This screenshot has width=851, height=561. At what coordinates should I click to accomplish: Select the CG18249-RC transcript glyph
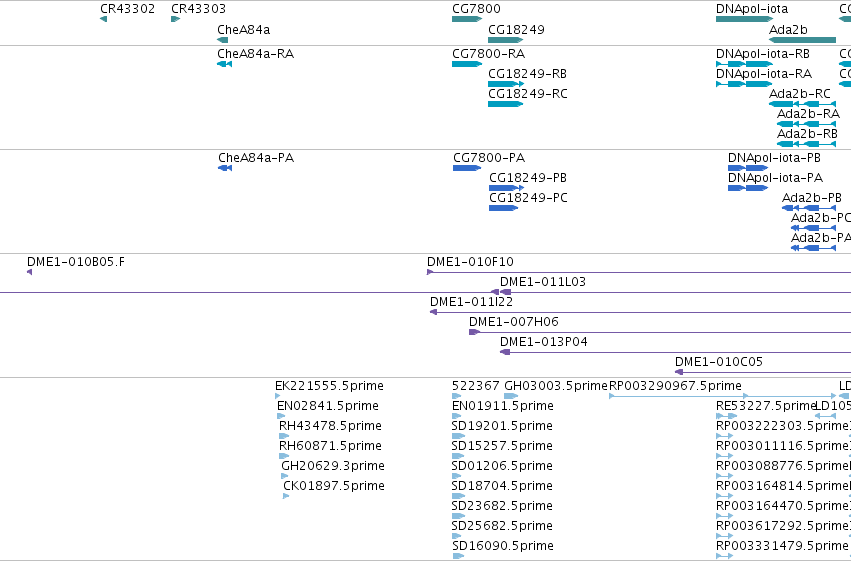(x=505, y=104)
